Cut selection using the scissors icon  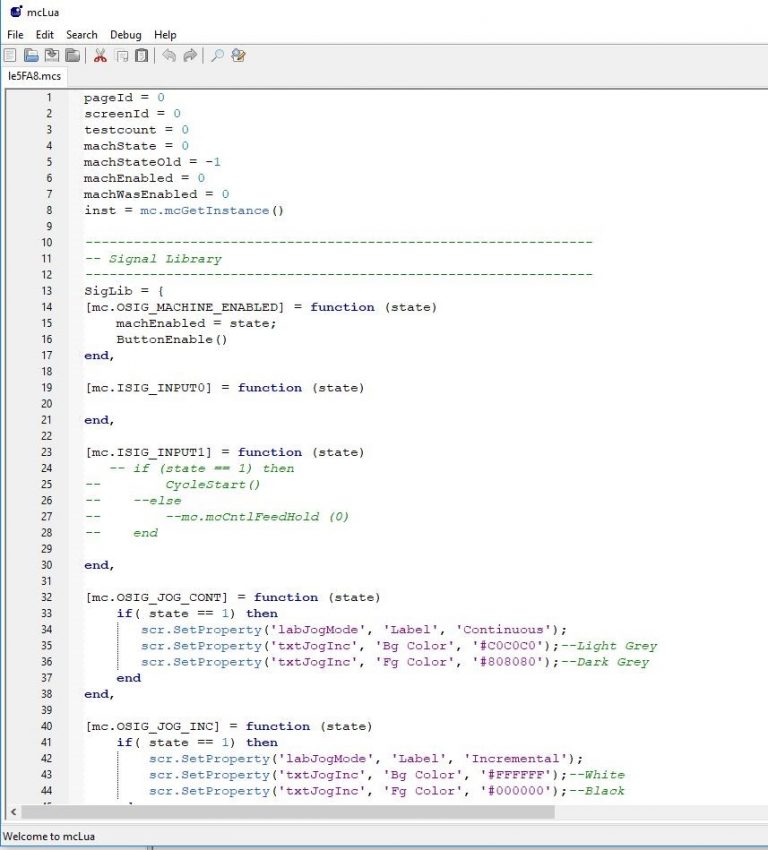pos(100,56)
